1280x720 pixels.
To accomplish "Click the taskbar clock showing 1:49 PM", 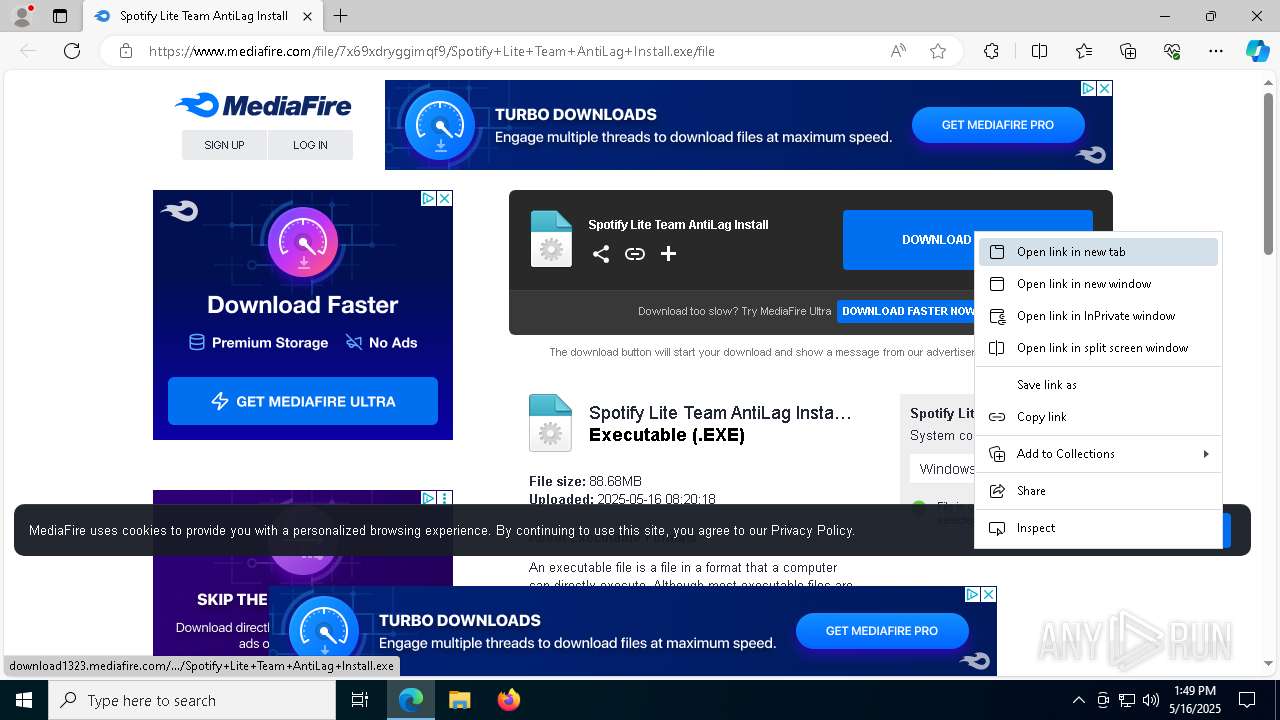I will tap(1194, 700).
